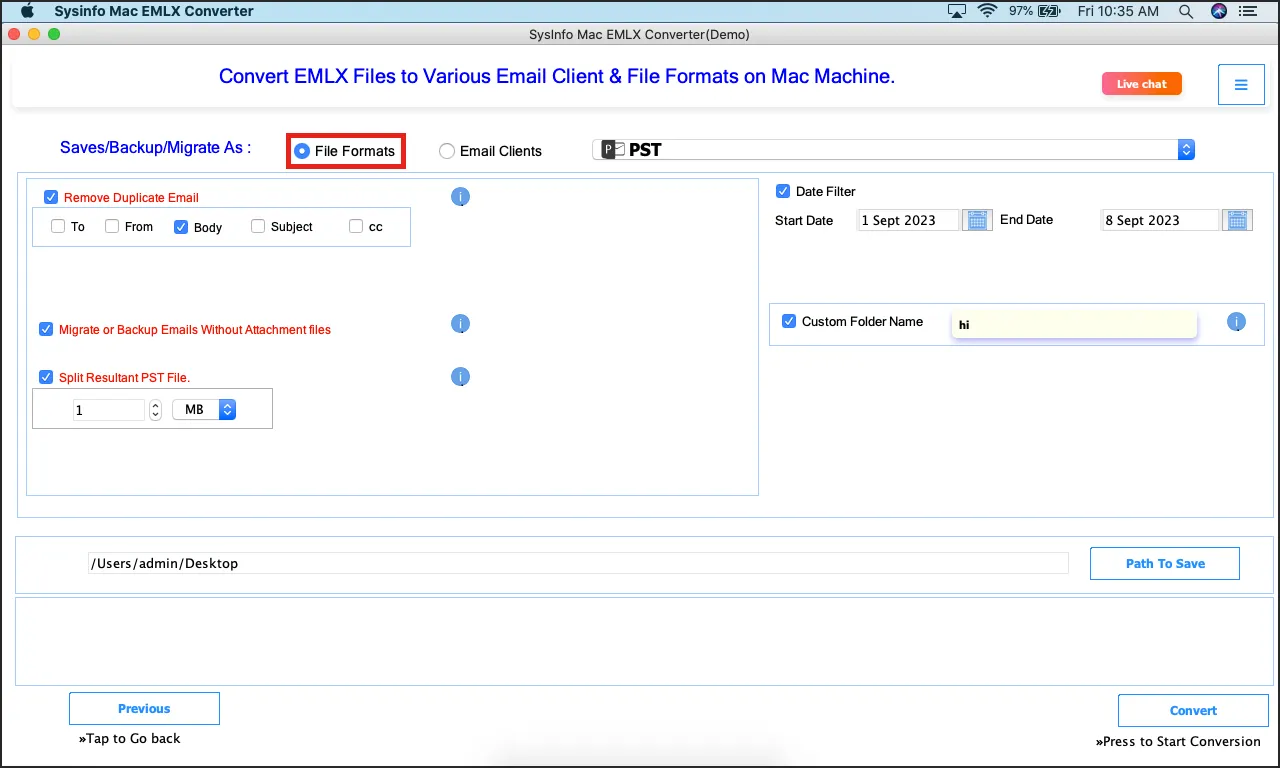
Task: Check the From duplicate criteria checkbox
Action: tap(112, 226)
